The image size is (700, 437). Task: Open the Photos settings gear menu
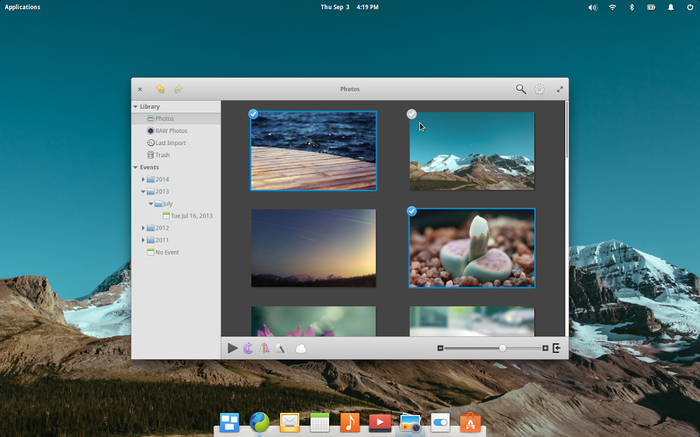click(540, 89)
